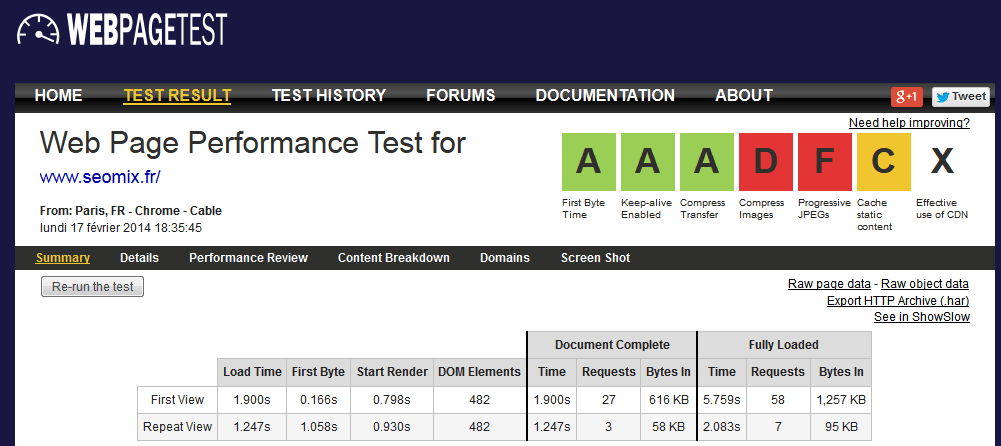Switch to the Performance Review tab
Image resolution: width=1001 pixels, height=446 pixels.
[248, 258]
